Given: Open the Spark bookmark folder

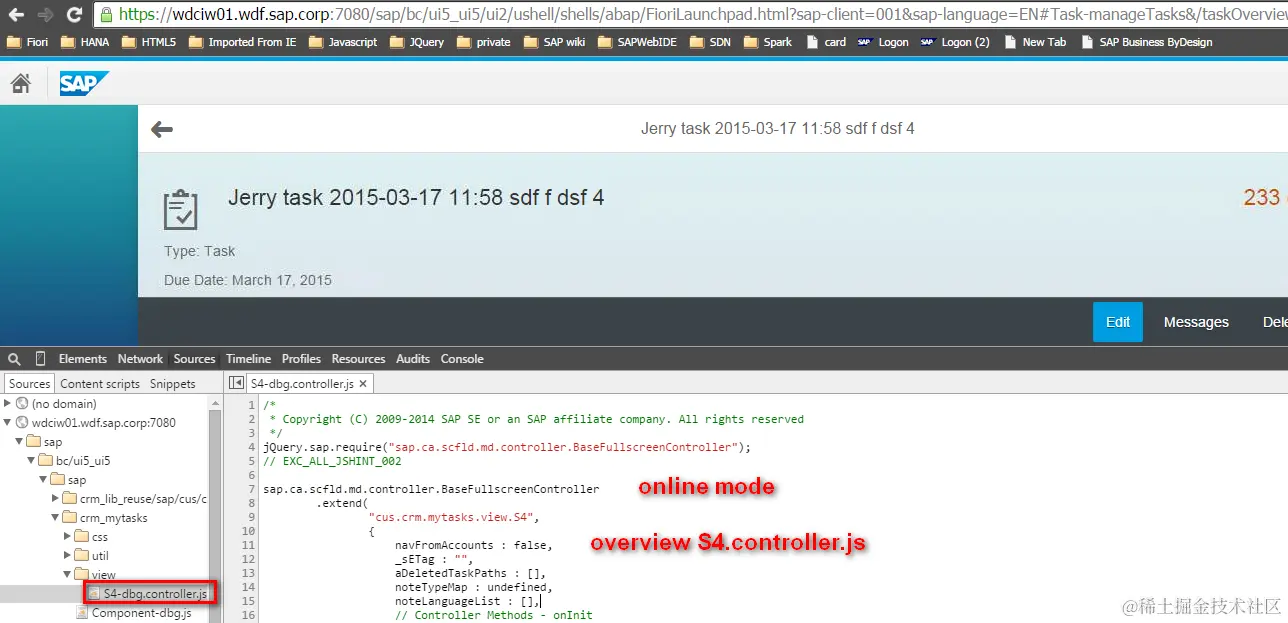Looking at the screenshot, I should click(767, 42).
